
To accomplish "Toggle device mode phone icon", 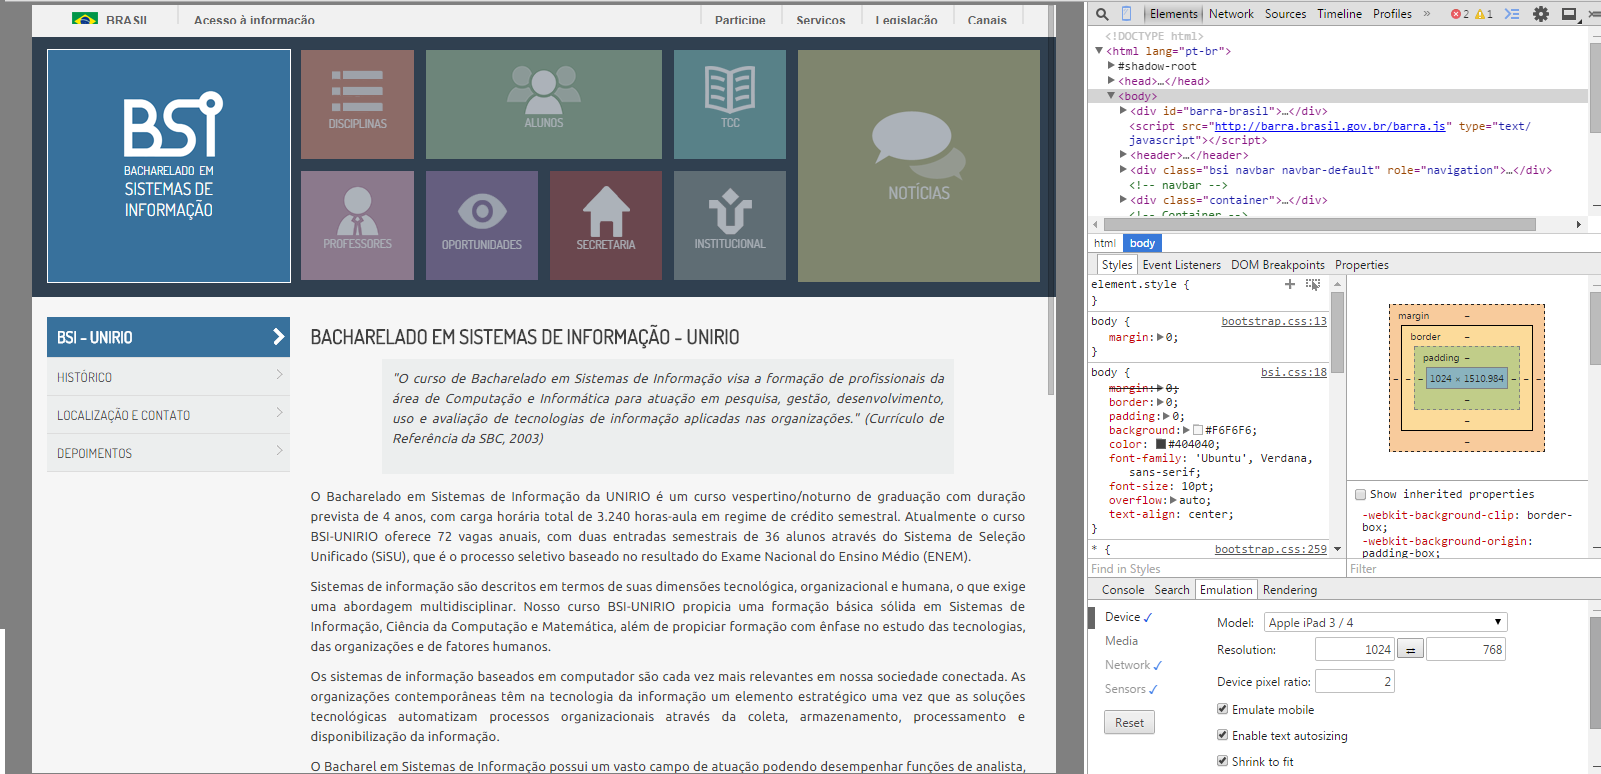I will pos(1126,14).
